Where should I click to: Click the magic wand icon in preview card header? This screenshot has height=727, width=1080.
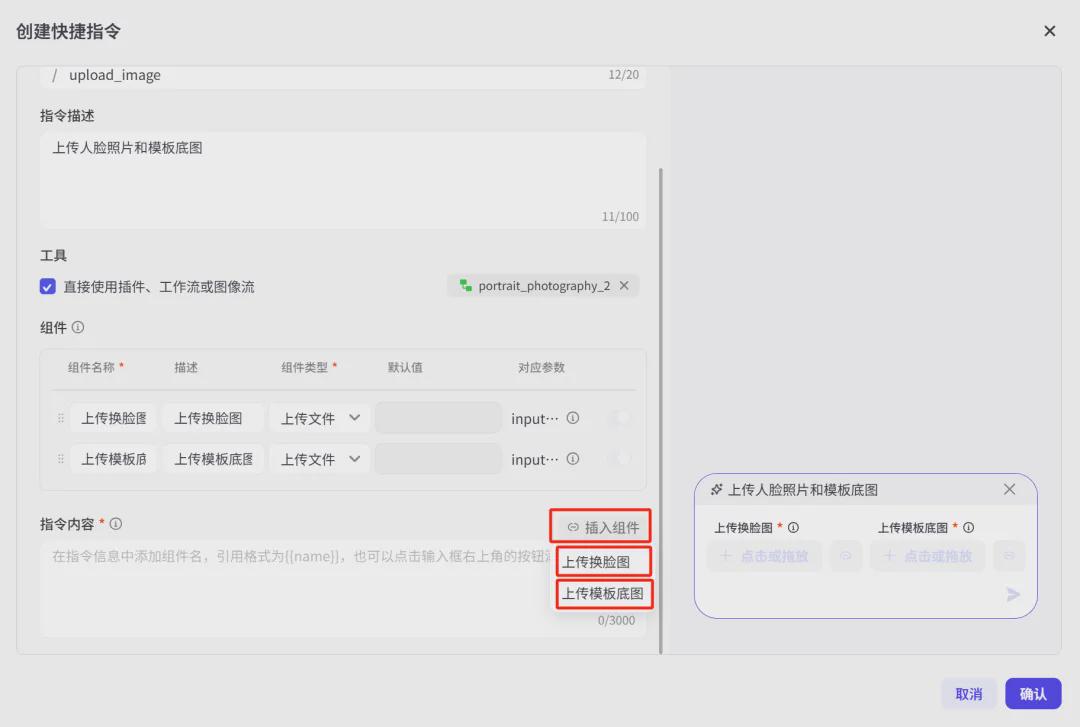point(717,489)
